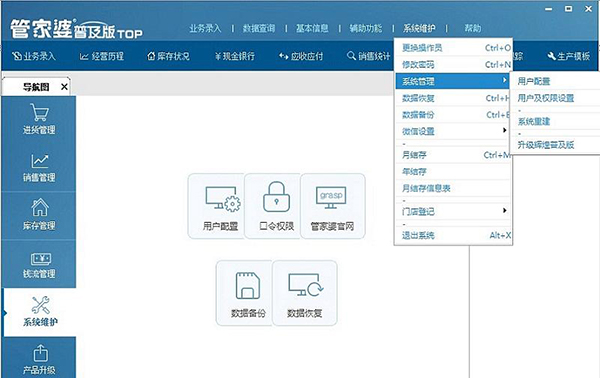This screenshot has height=378, width=600.
Task: Open the 管家婆官网 grasp monitor tile
Action: pyautogui.click(x=332, y=206)
